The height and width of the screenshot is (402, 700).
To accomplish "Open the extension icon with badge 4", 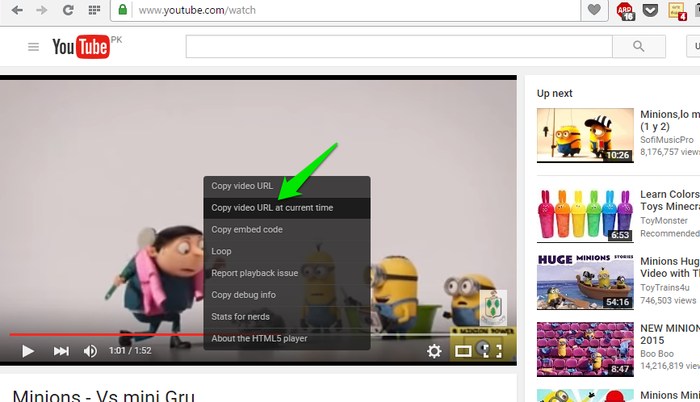I will pos(677,11).
